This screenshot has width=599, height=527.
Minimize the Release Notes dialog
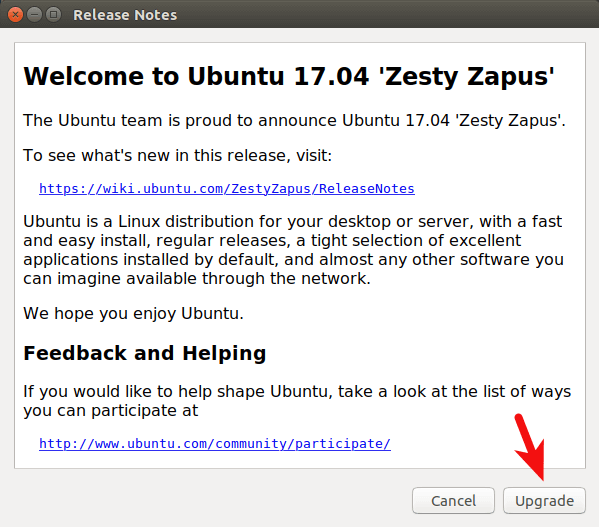[34, 15]
